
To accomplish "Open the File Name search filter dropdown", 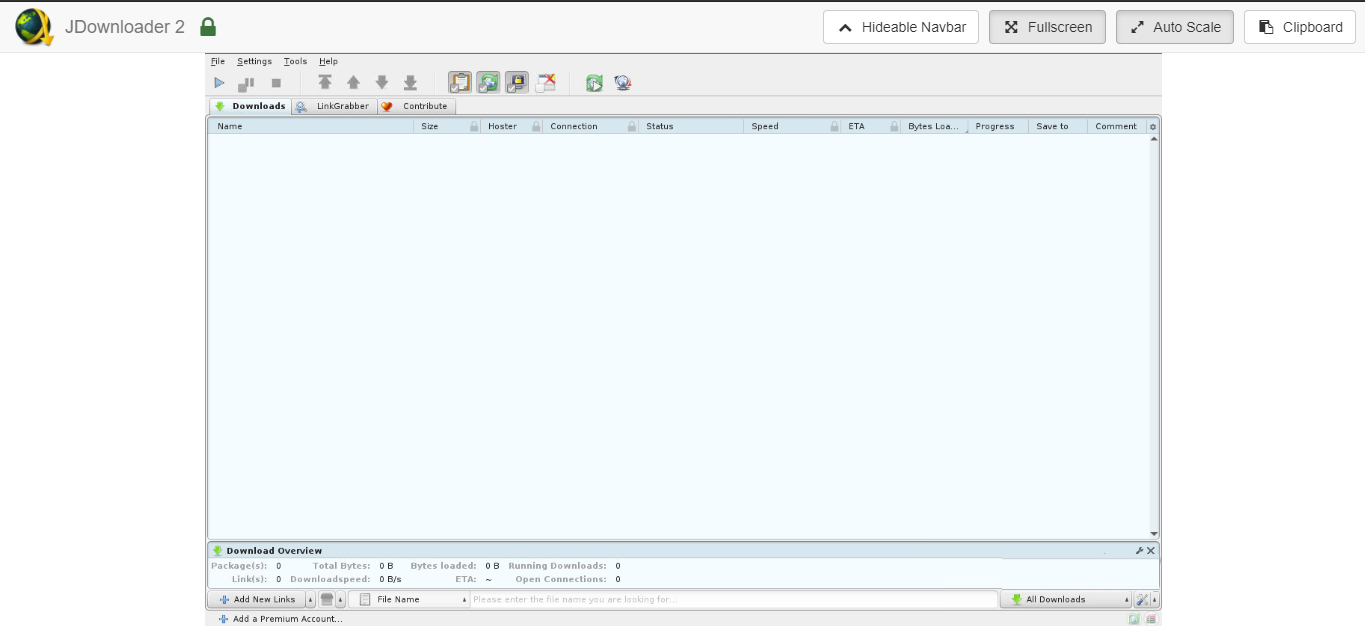I will coord(463,599).
